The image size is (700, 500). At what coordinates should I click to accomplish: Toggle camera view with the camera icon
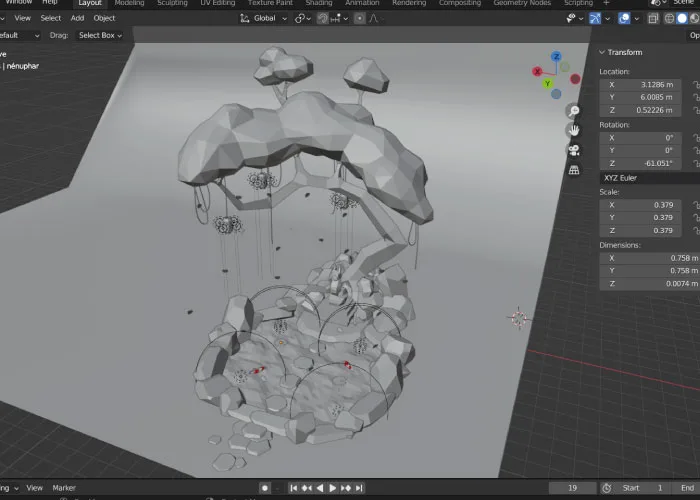[574, 150]
